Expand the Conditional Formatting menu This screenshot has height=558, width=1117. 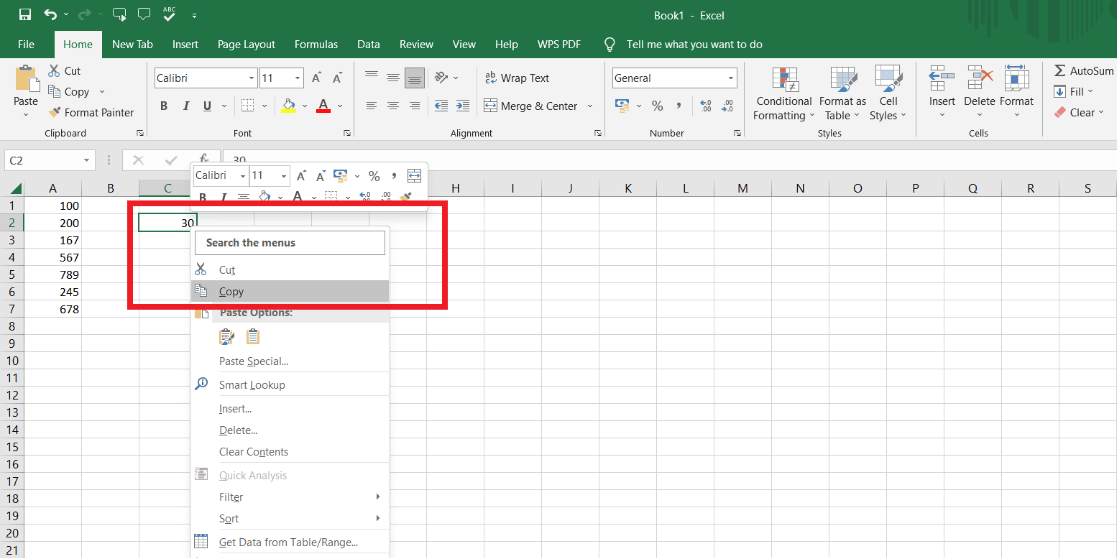pos(784,94)
